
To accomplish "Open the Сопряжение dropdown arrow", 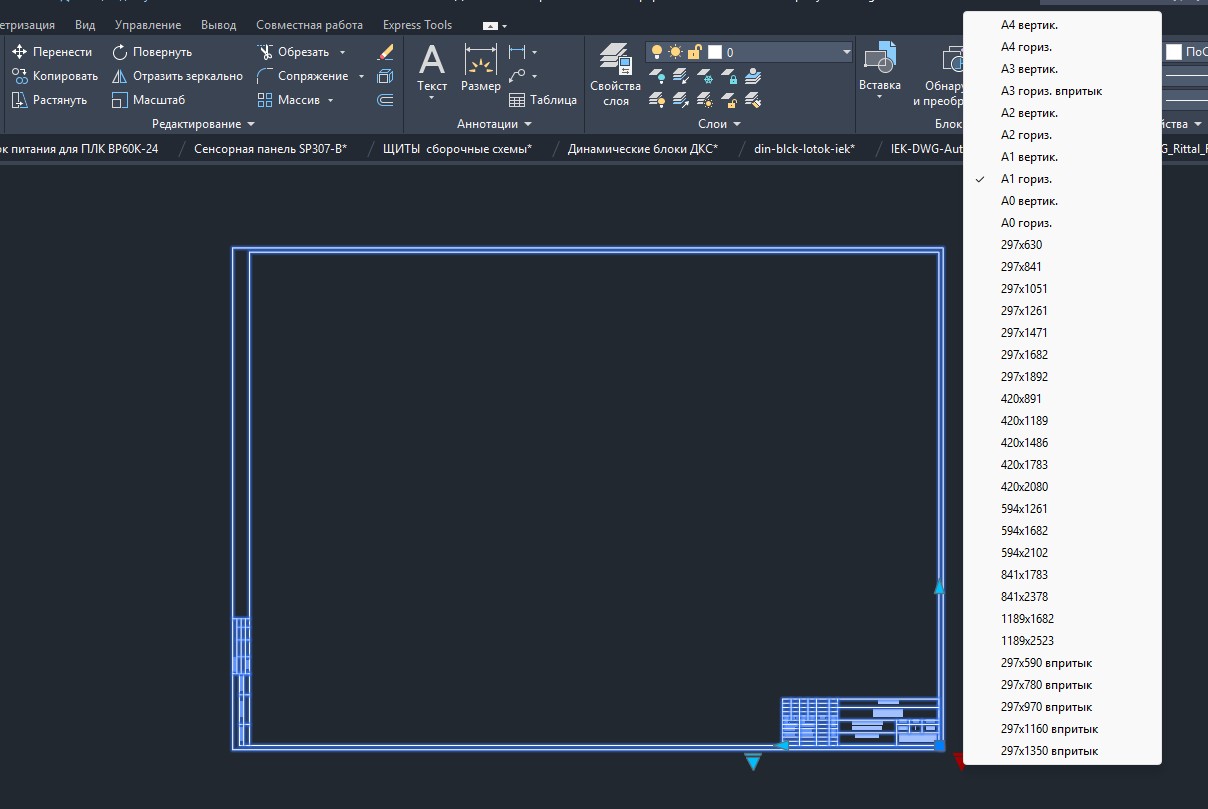I will pyautogui.click(x=362, y=76).
